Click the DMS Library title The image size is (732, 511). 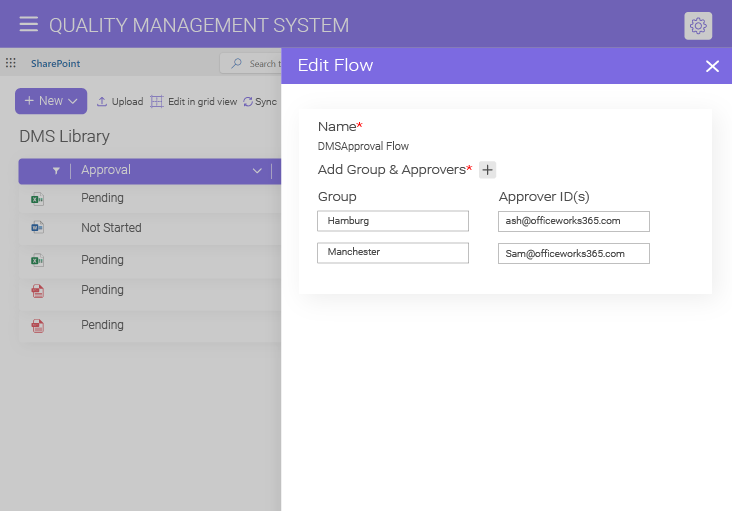click(x=64, y=136)
